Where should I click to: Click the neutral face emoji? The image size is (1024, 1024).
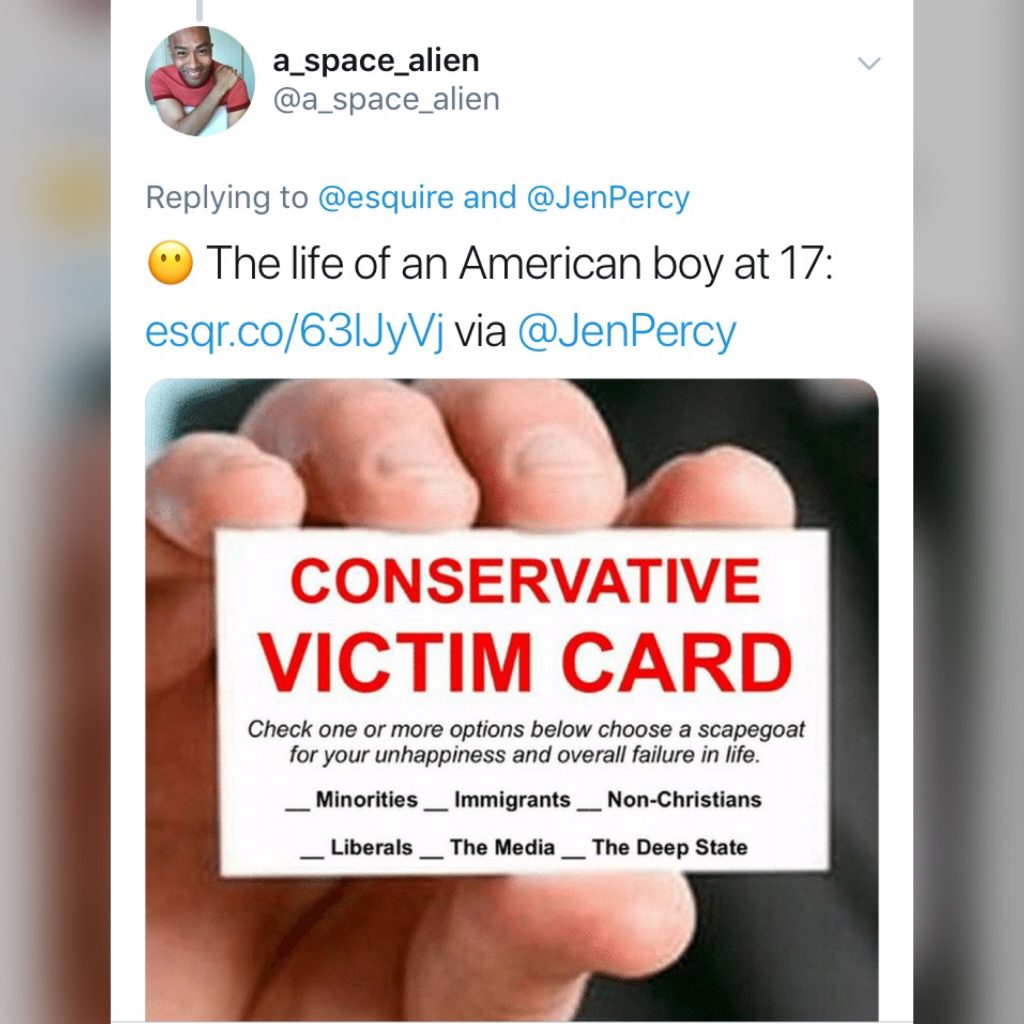click(x=170, y=263)
